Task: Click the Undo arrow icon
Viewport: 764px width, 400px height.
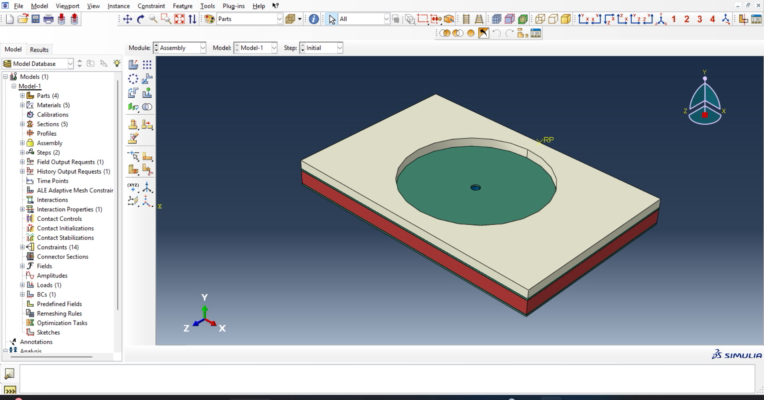Action: [x=497, y=33]
